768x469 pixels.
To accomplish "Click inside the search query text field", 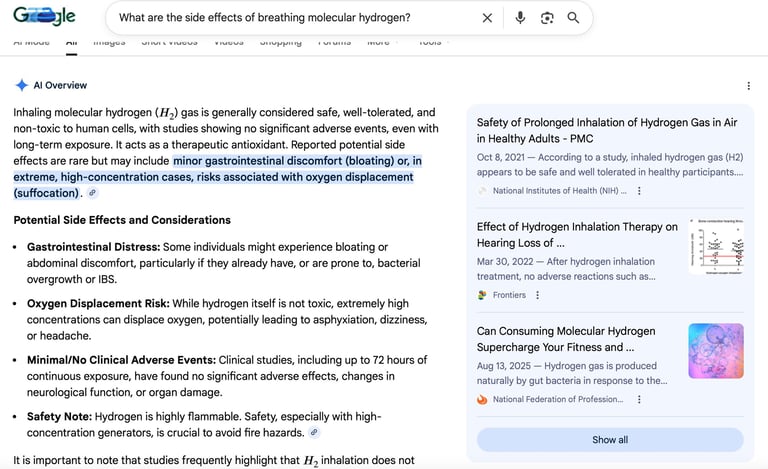I will point(290,18).
